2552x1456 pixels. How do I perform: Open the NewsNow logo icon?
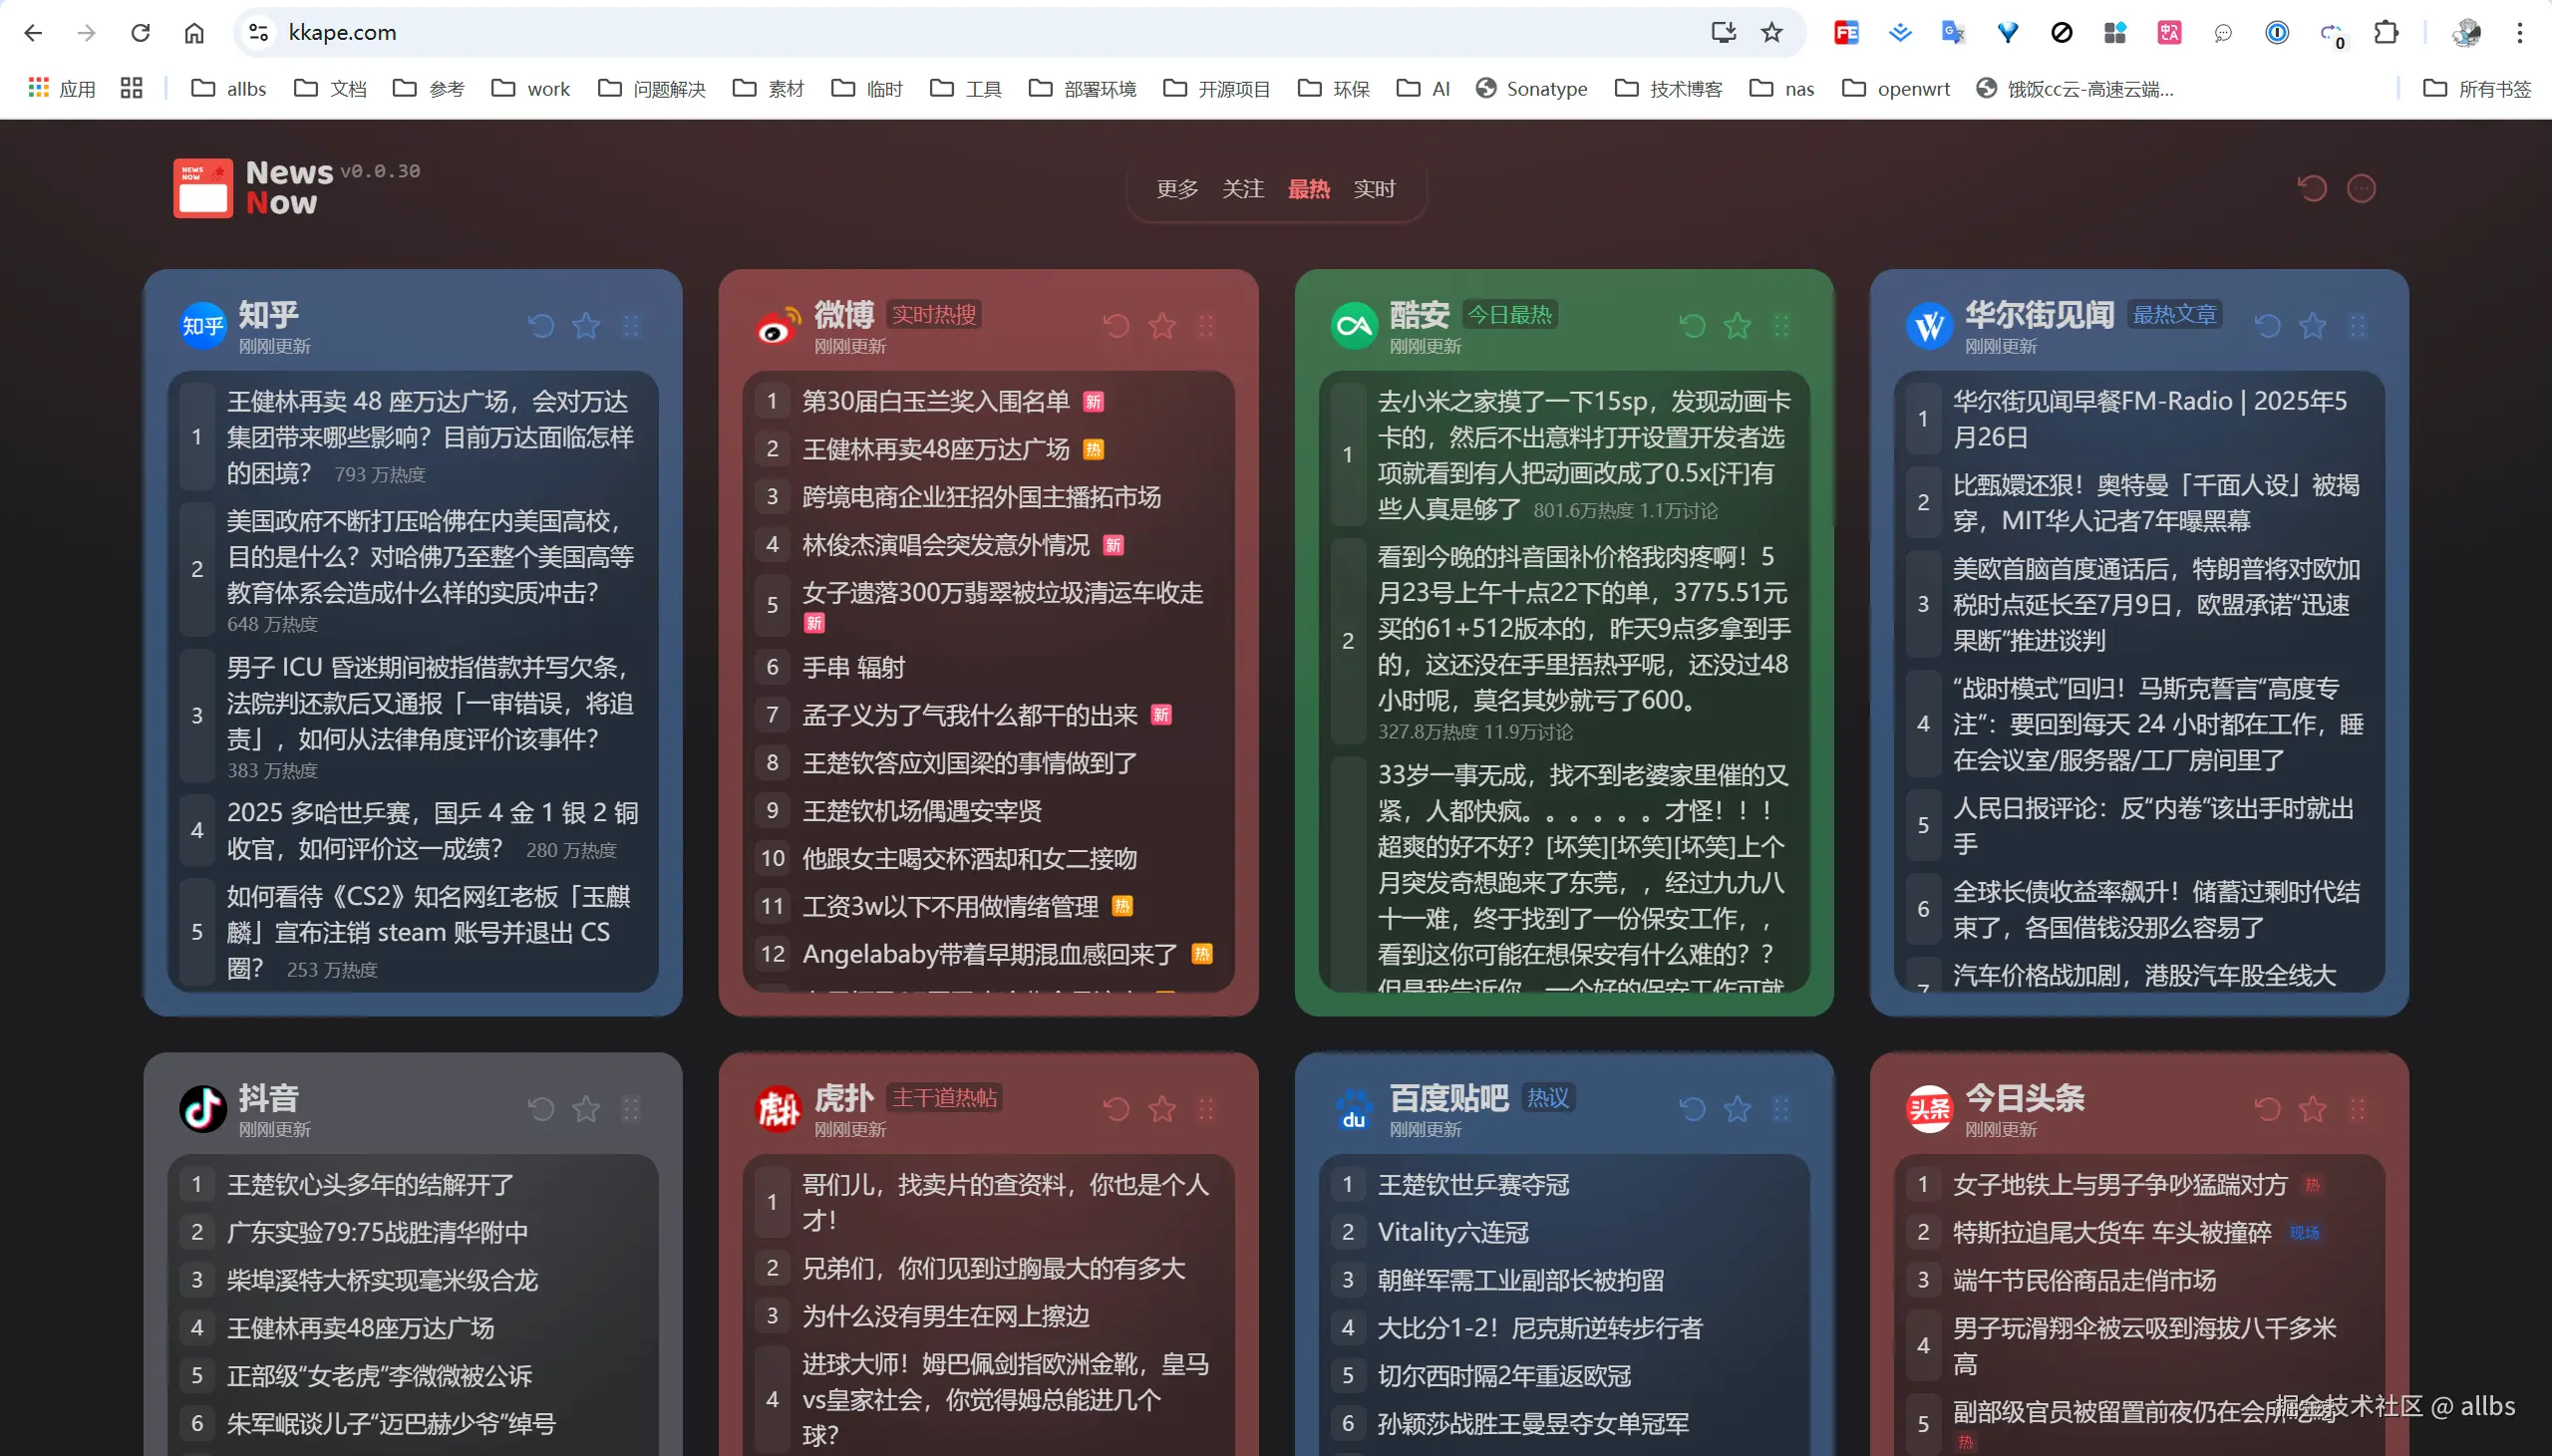[203, 187]
